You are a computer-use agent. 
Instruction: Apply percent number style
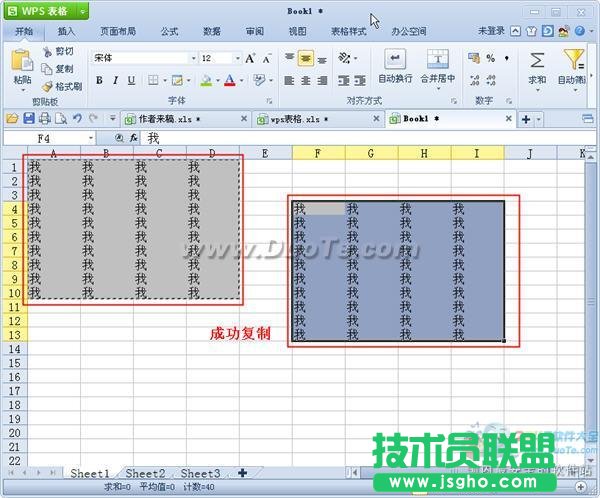491,58
